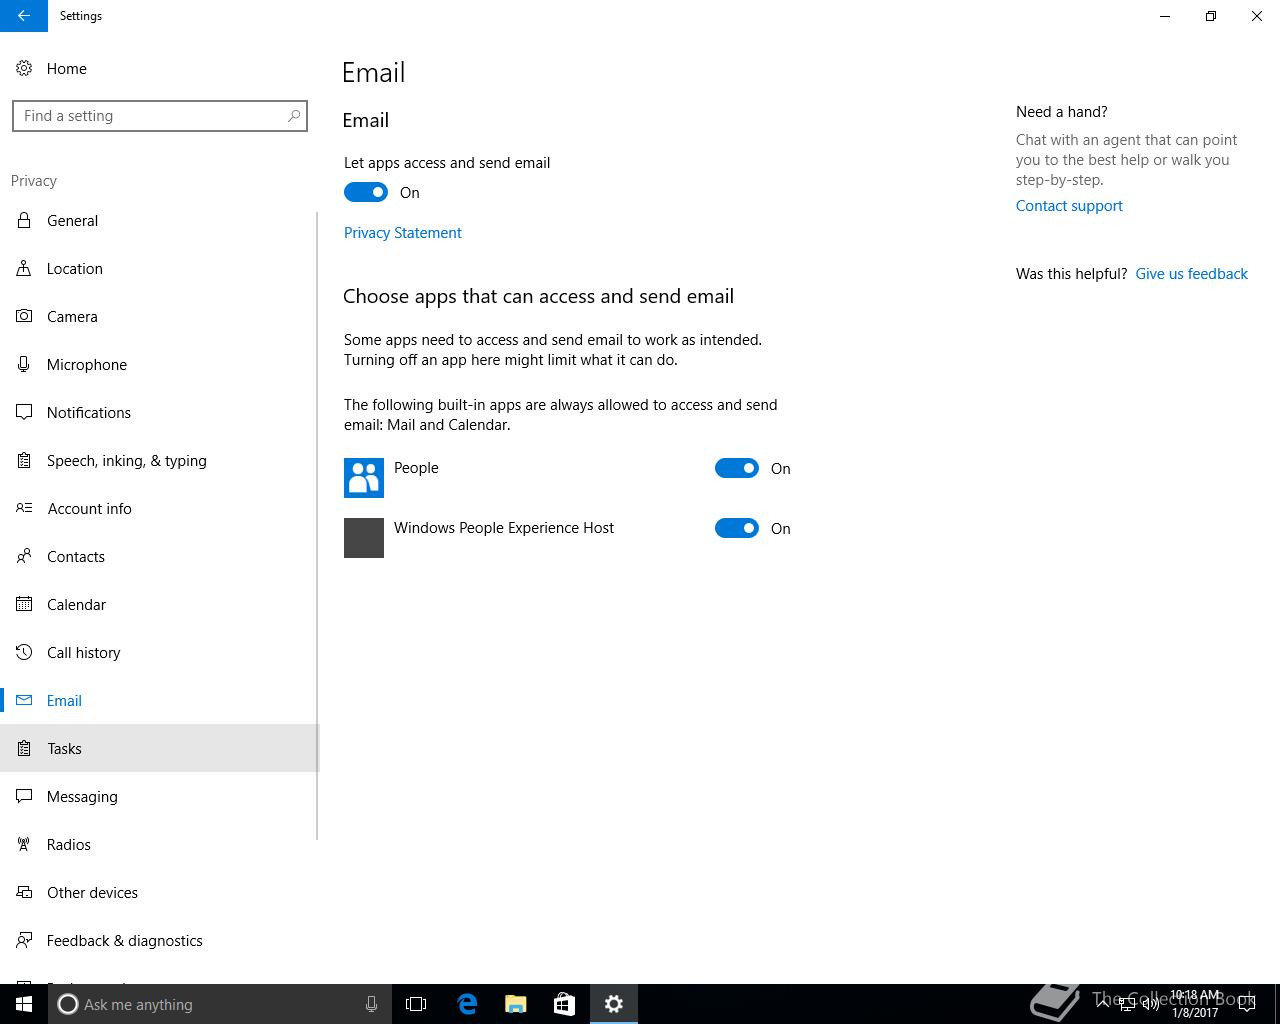This screenshot has height=1024, width=1280.
Task: Launch Microsoft Edge from taskbar
Action: point(467,1004)
